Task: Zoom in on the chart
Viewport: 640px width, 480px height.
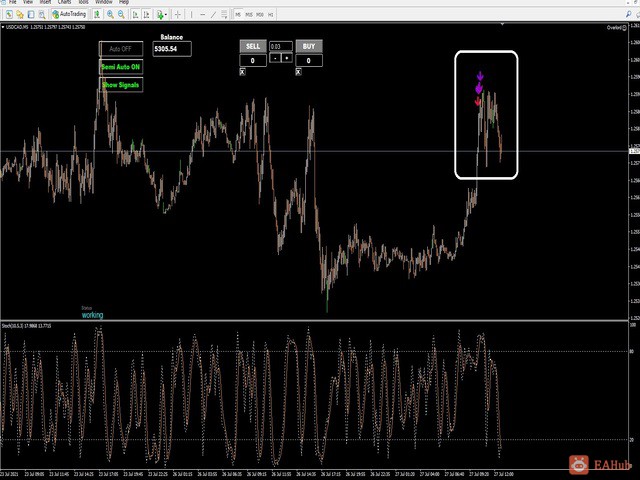Action: coord(110,15)
